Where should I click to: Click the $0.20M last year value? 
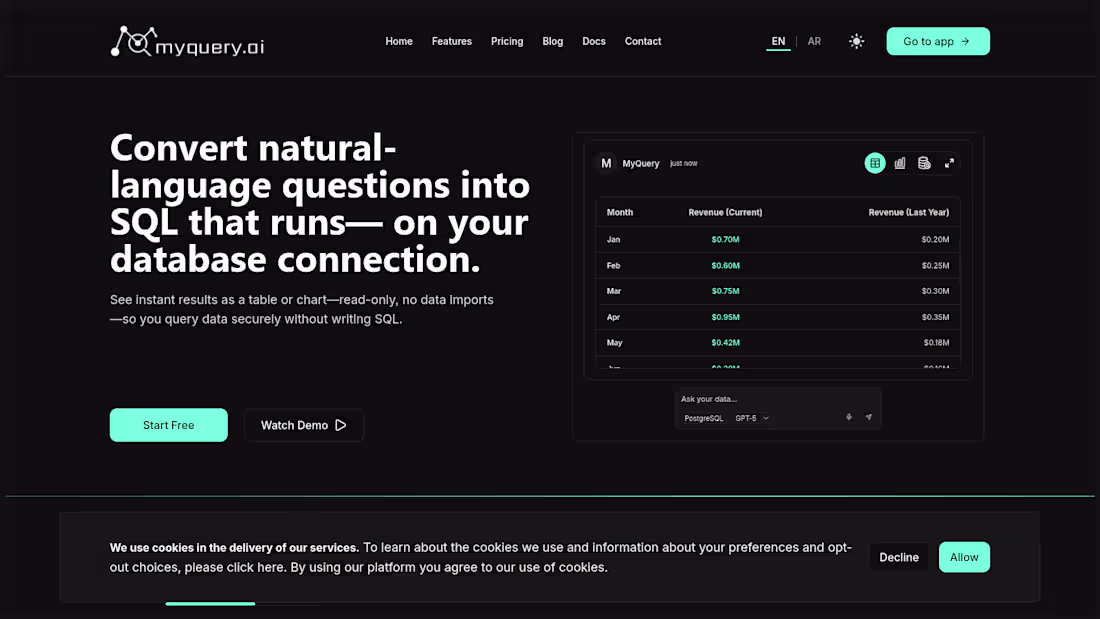pos(935,239)
